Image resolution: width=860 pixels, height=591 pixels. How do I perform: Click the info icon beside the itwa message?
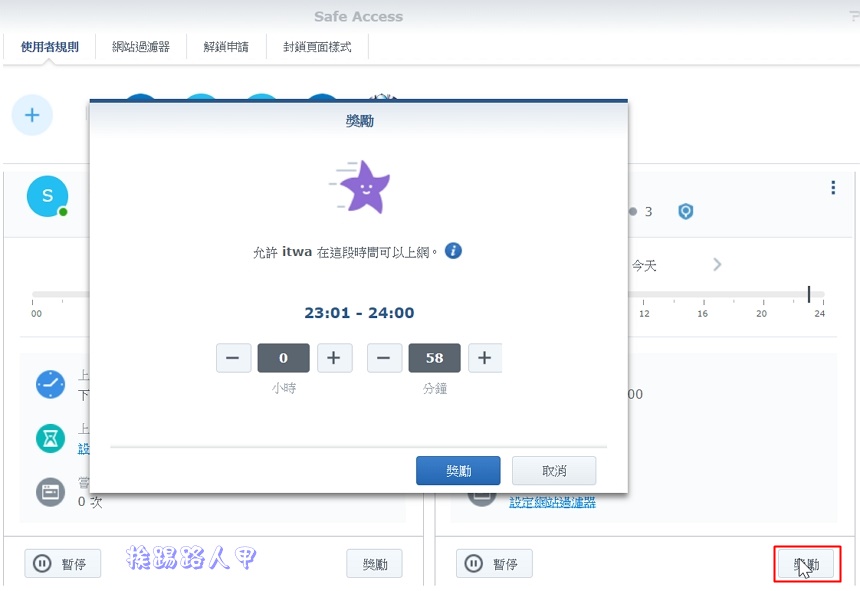pos(453,251)
